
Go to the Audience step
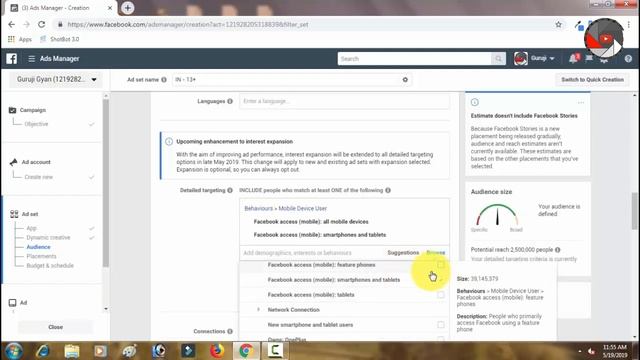[38, 247]
